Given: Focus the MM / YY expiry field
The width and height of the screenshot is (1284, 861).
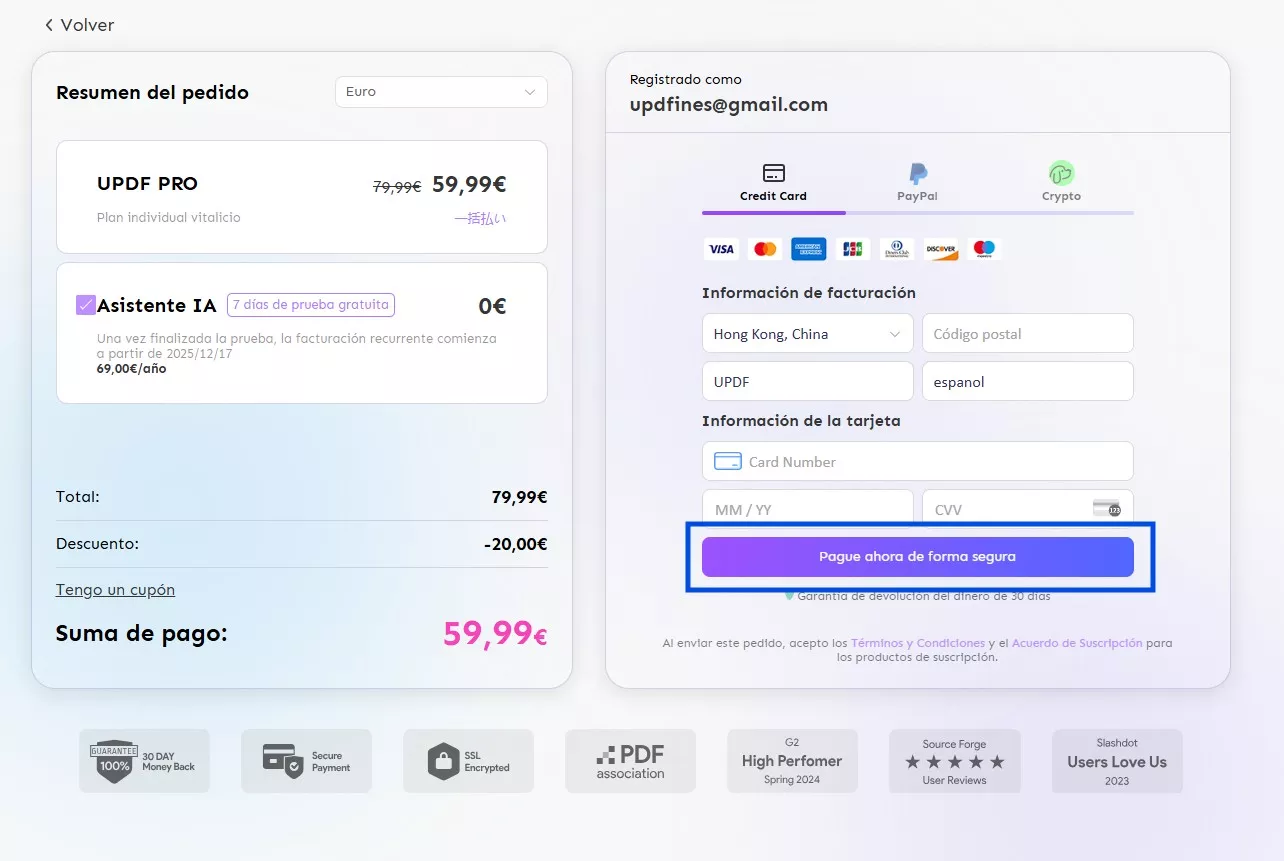Looking at the screenshot, I should pyautogui.click(x=808, y=508).
